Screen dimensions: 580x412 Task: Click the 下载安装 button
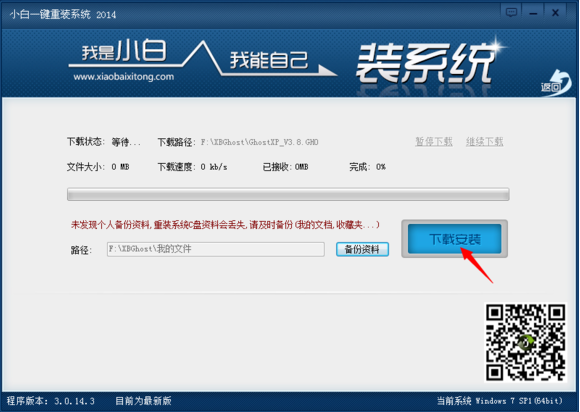pos(455,239)
